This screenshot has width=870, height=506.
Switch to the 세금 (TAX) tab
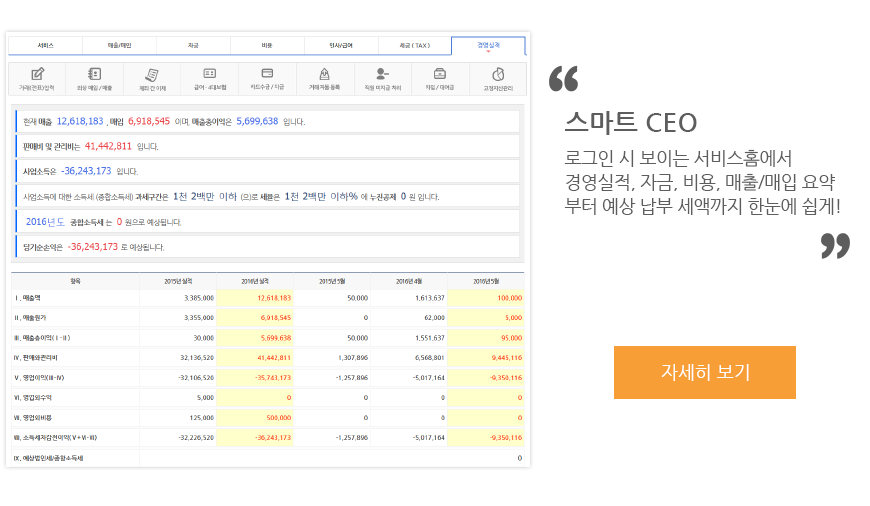415,45
